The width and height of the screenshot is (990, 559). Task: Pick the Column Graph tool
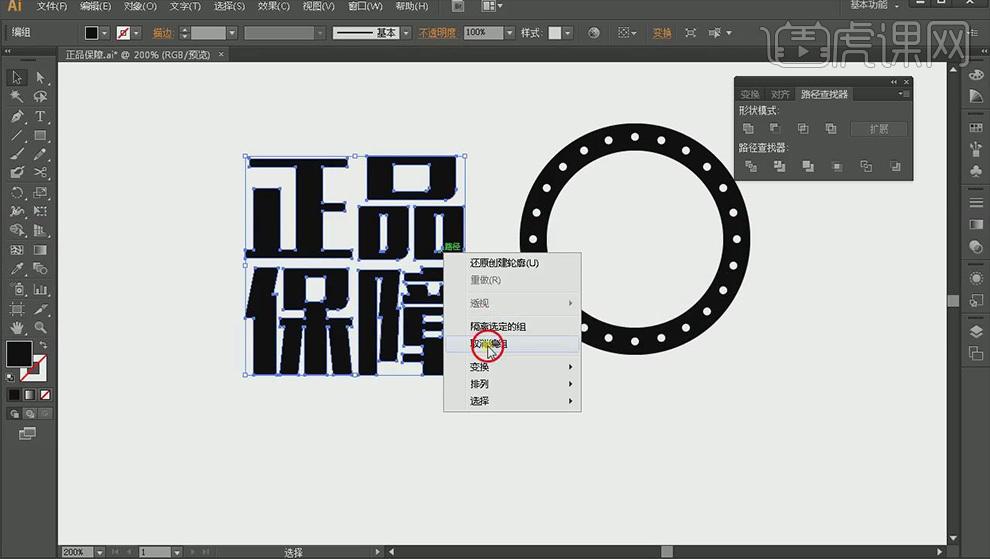pyautogui.click(x=40, y=289)
